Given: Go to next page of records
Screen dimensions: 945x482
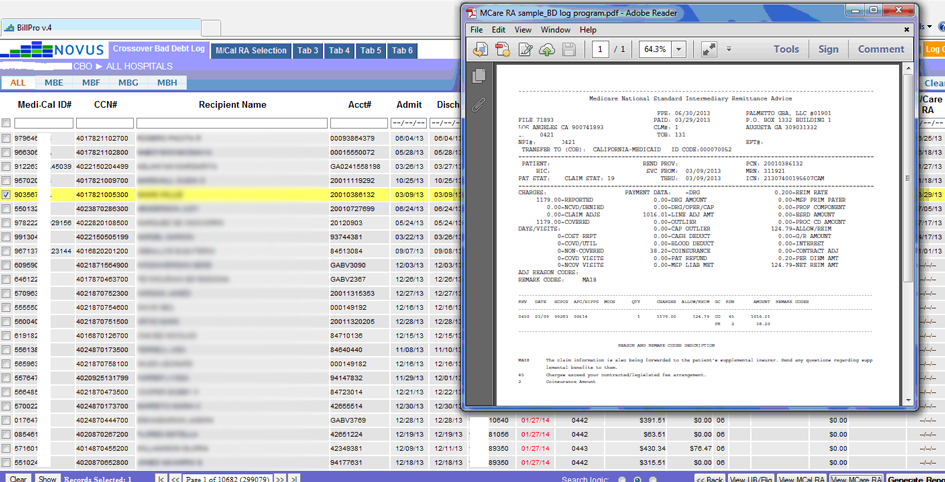Looking at the screenshot, I should coord(280,479).
